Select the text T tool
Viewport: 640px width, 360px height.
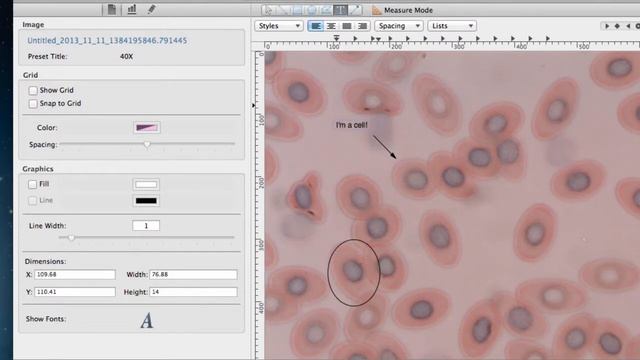(340, 10)
